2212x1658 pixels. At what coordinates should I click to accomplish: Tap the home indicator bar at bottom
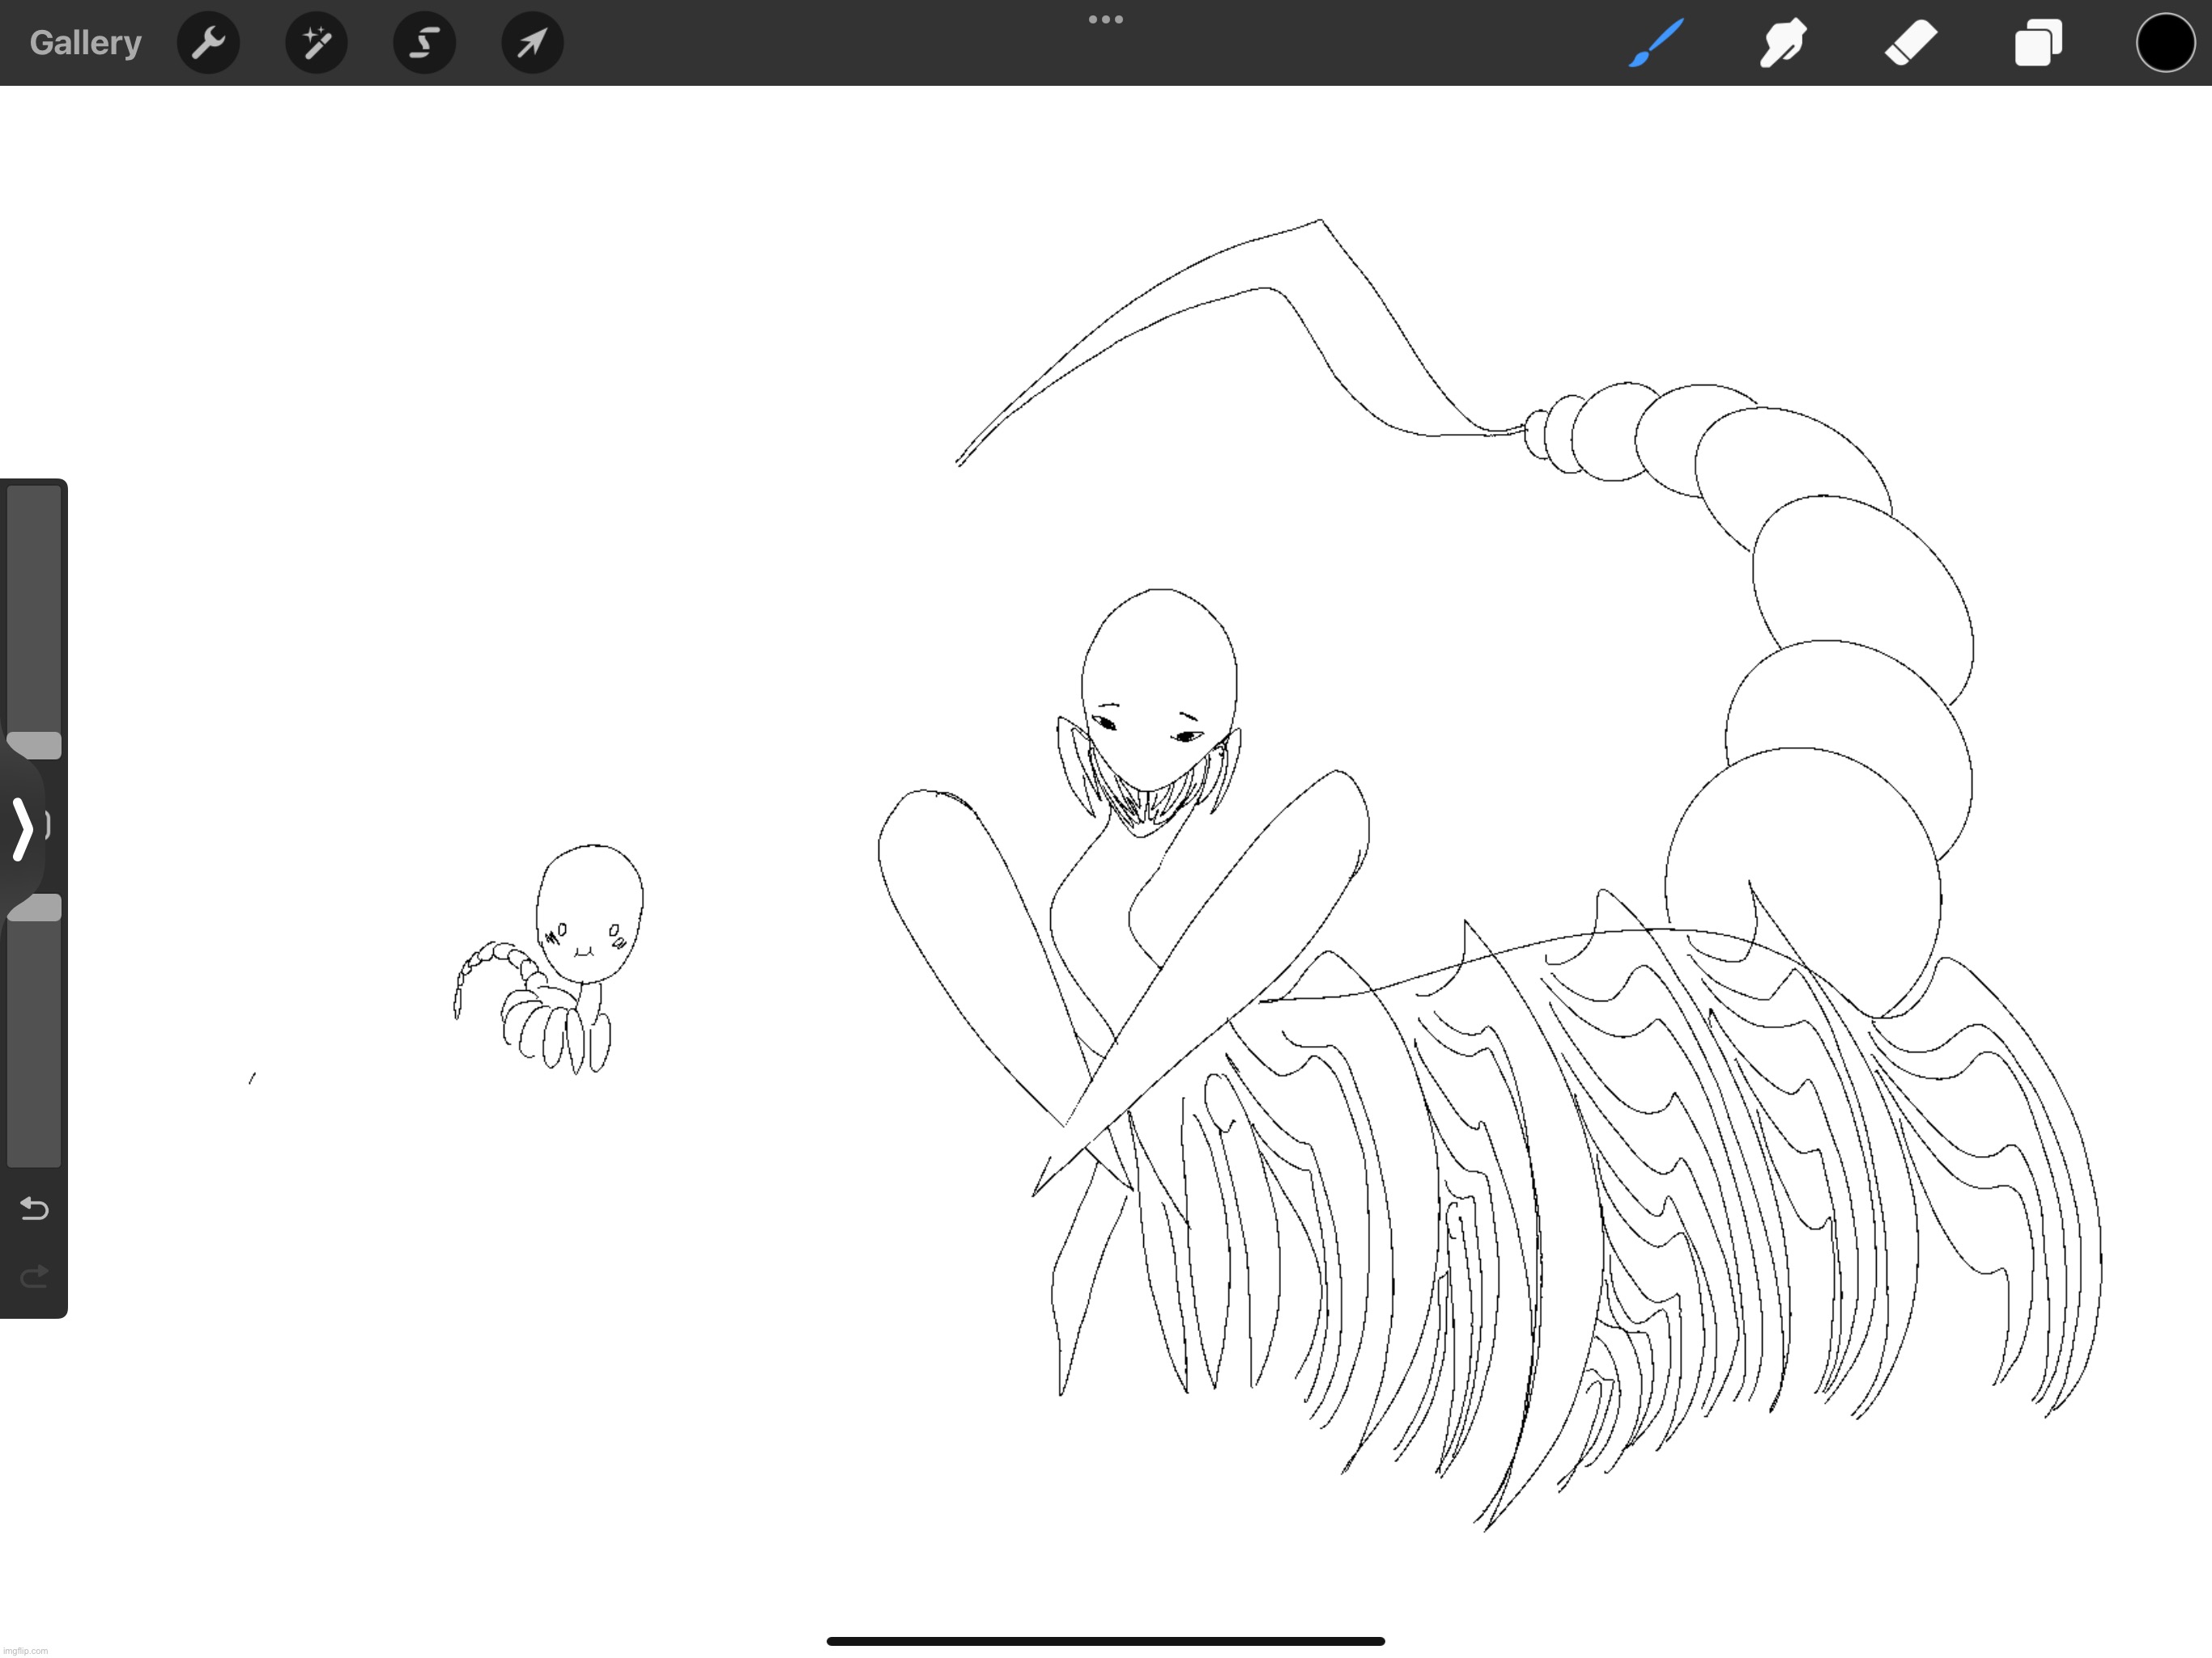(x=1105, y=1641)
